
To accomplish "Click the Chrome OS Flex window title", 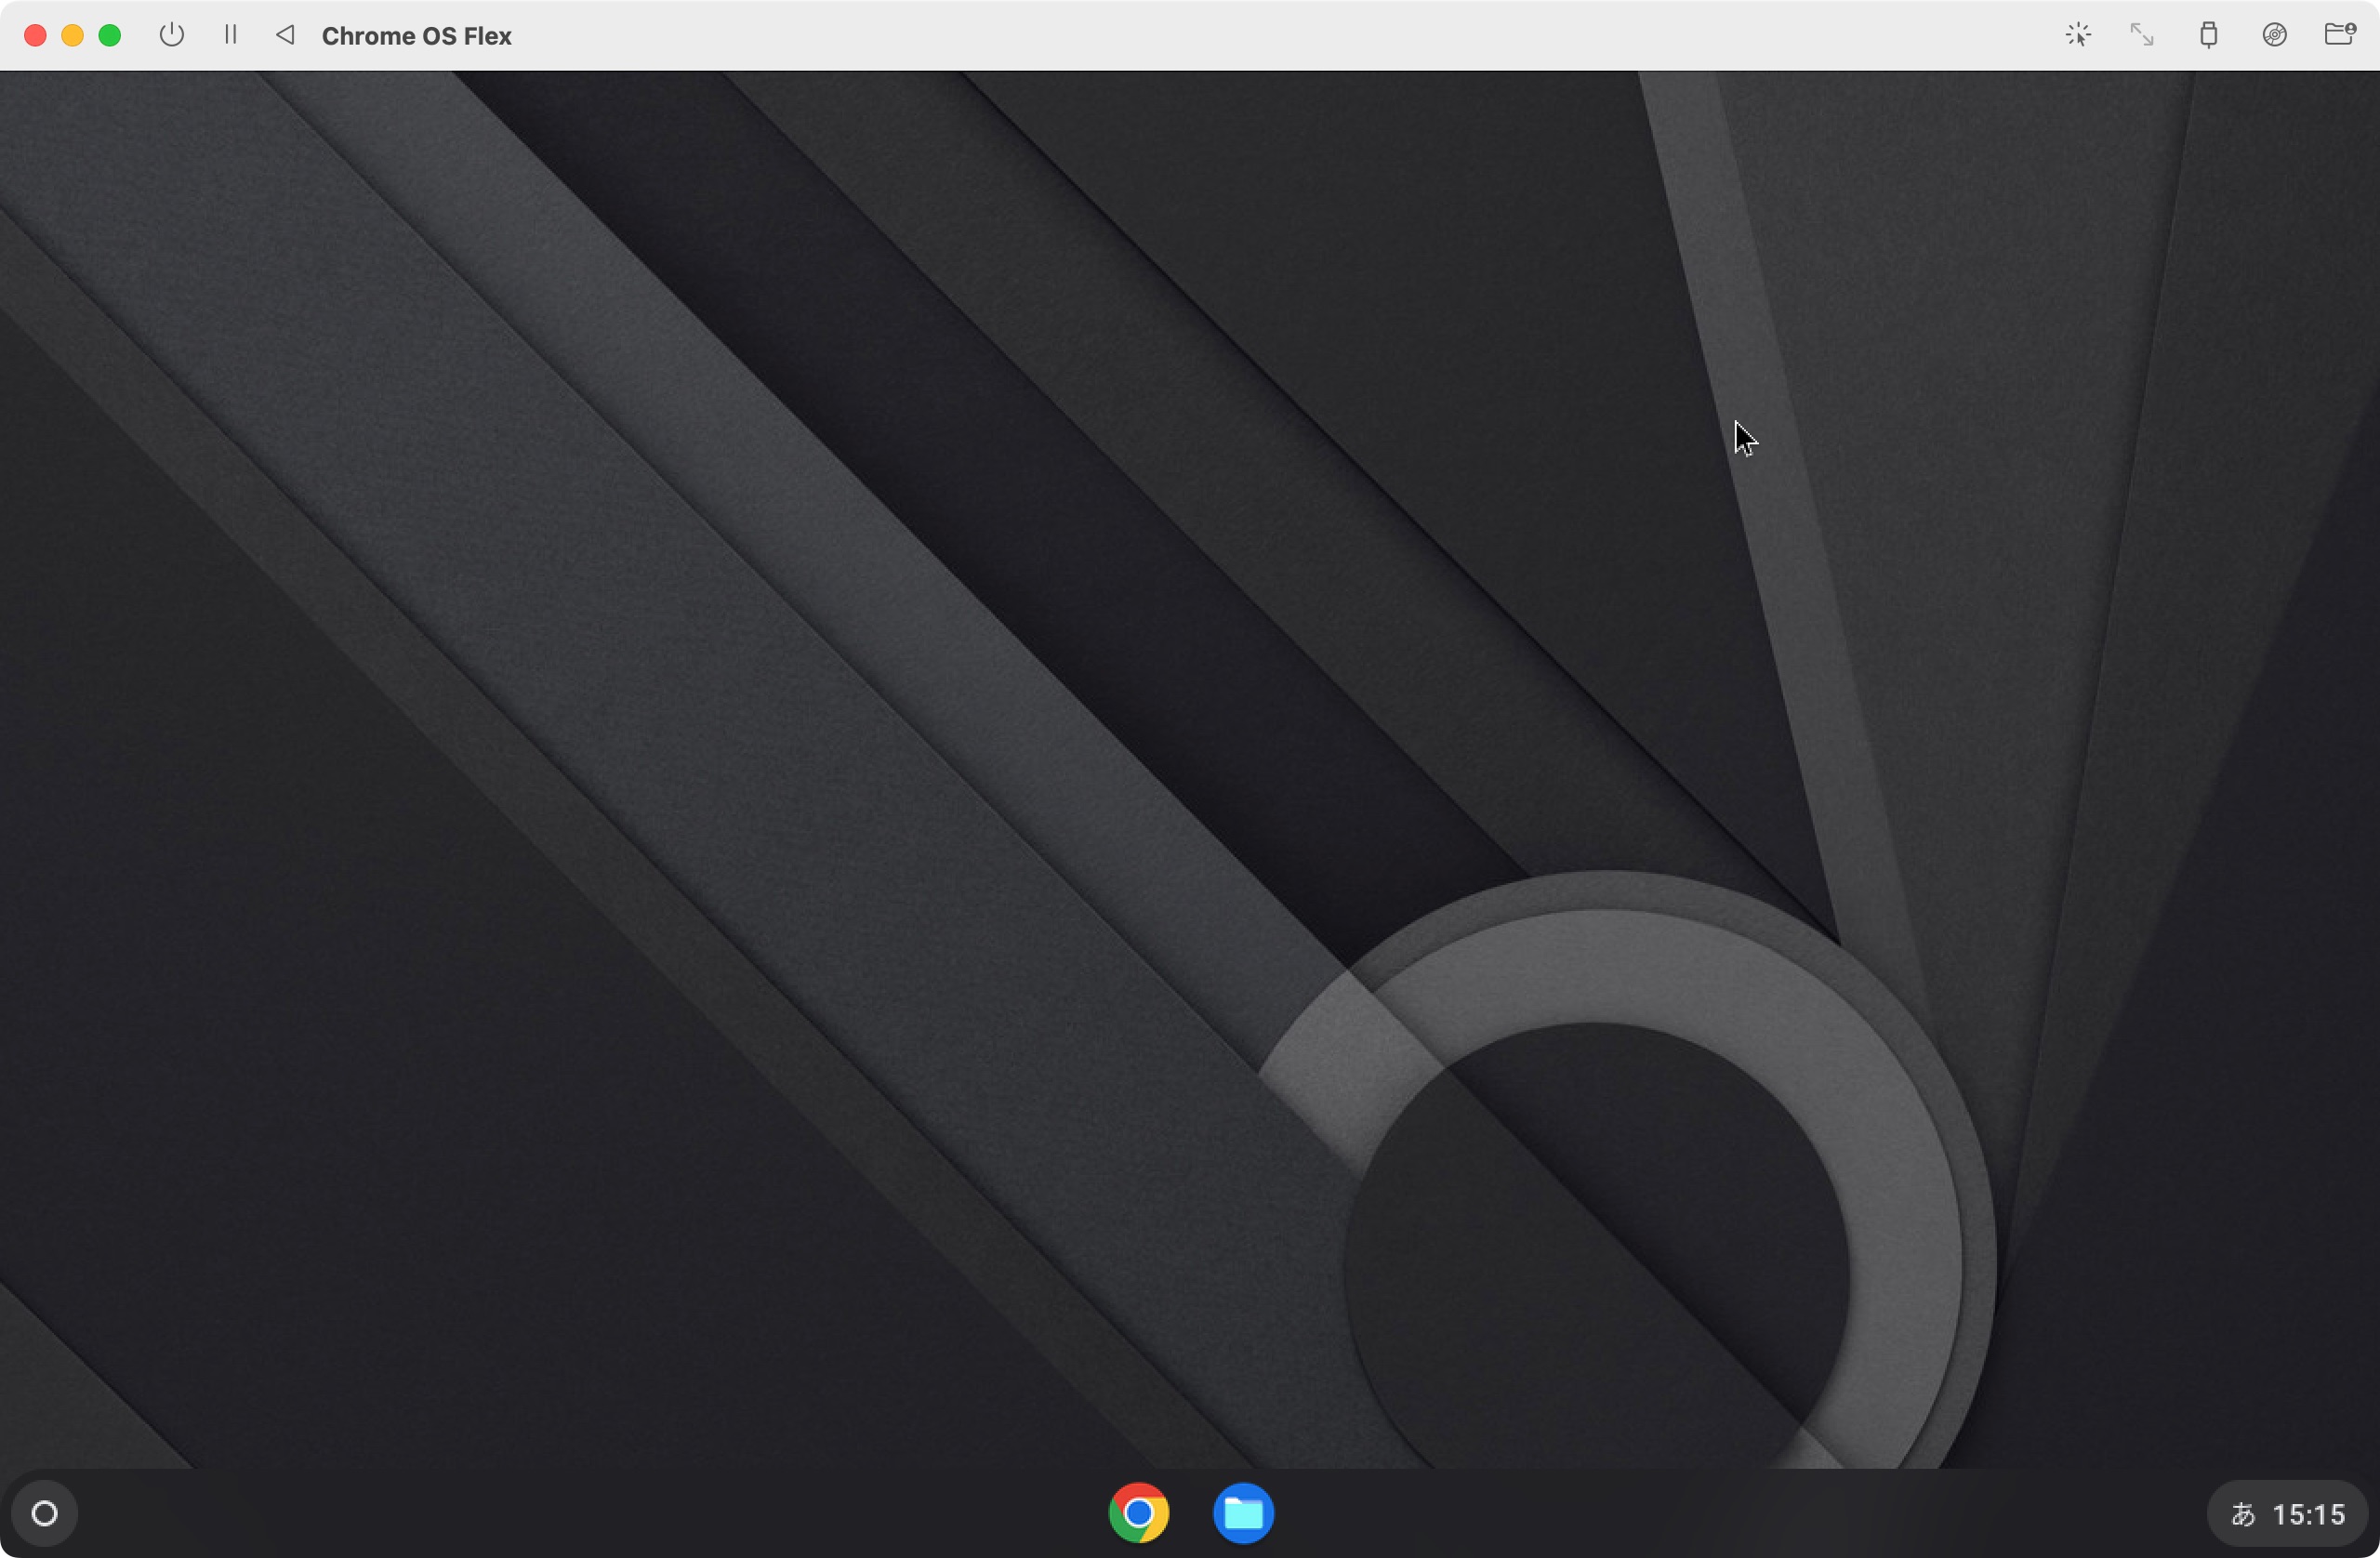I will pos(416,36).
